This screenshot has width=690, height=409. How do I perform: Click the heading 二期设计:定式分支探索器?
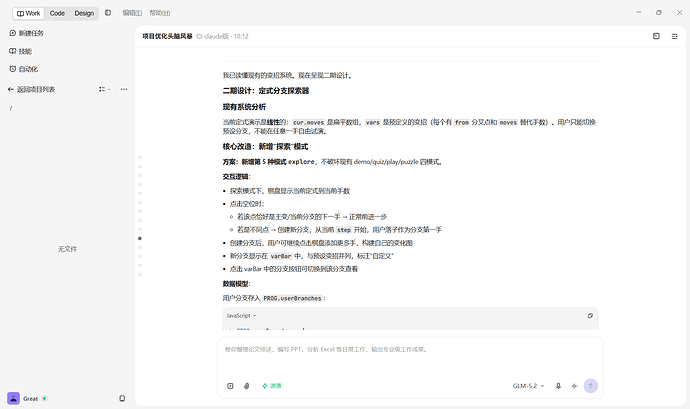[266, 91]
